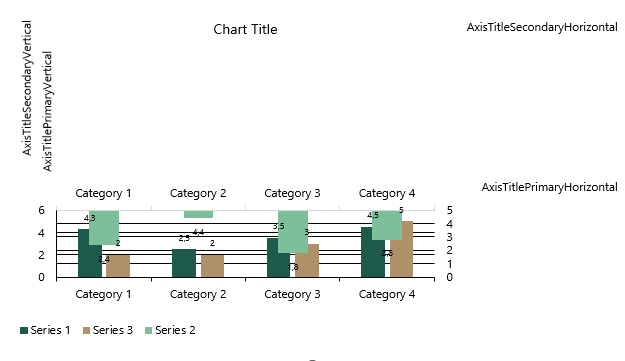Select the AxisTitlePrimaryVertical rotated label

(x=47, y=111)
